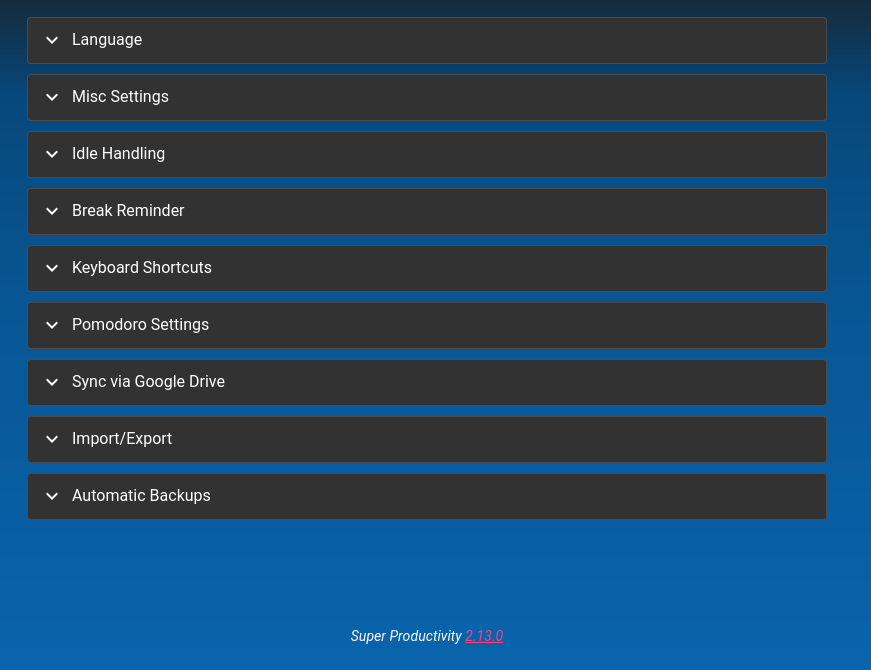Click the chevron icon beside Pomodoro Settings
The width and height of the screenshot is (871, 670).
point(51,325)
